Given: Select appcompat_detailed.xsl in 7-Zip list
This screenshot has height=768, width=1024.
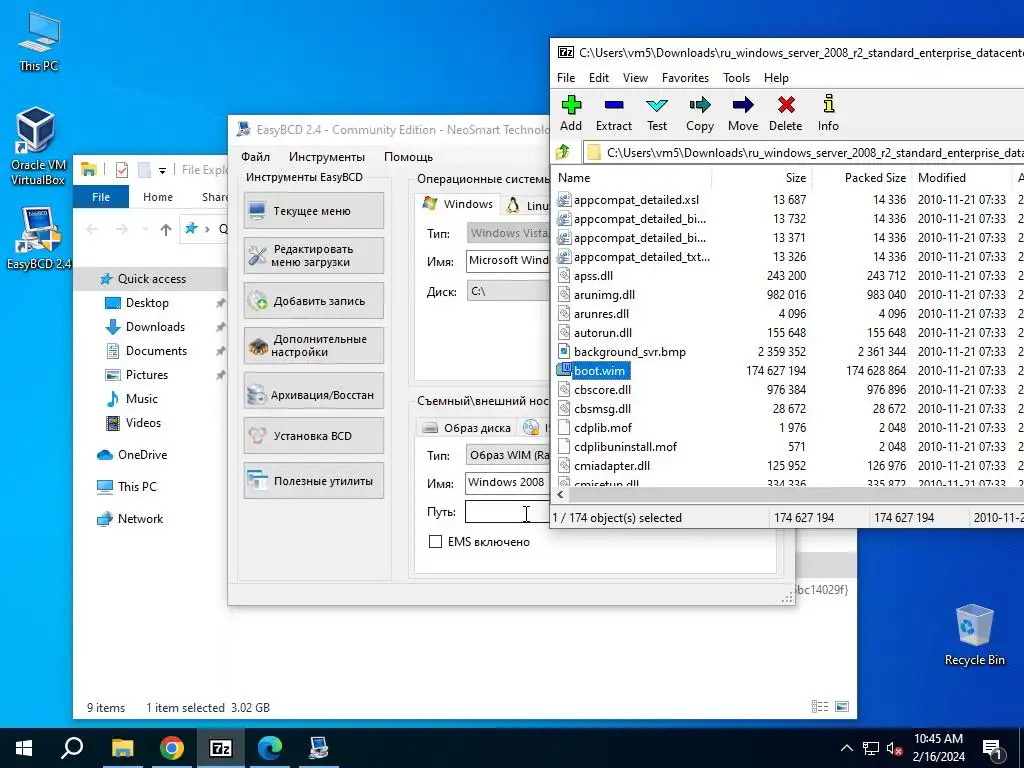Looking at the screenshot, I should (635, 200).
